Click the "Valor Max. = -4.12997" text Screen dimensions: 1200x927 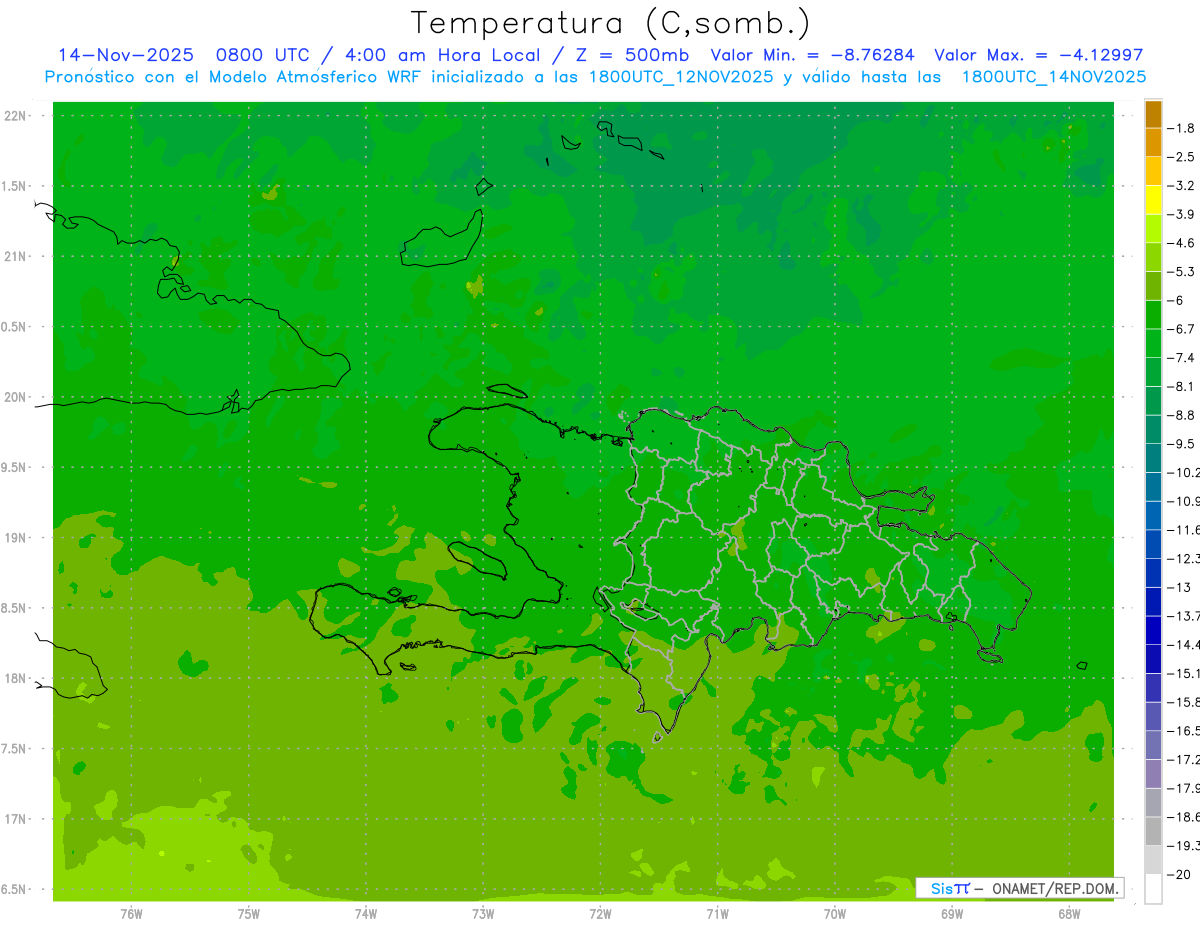click(x=1038, y=55)
